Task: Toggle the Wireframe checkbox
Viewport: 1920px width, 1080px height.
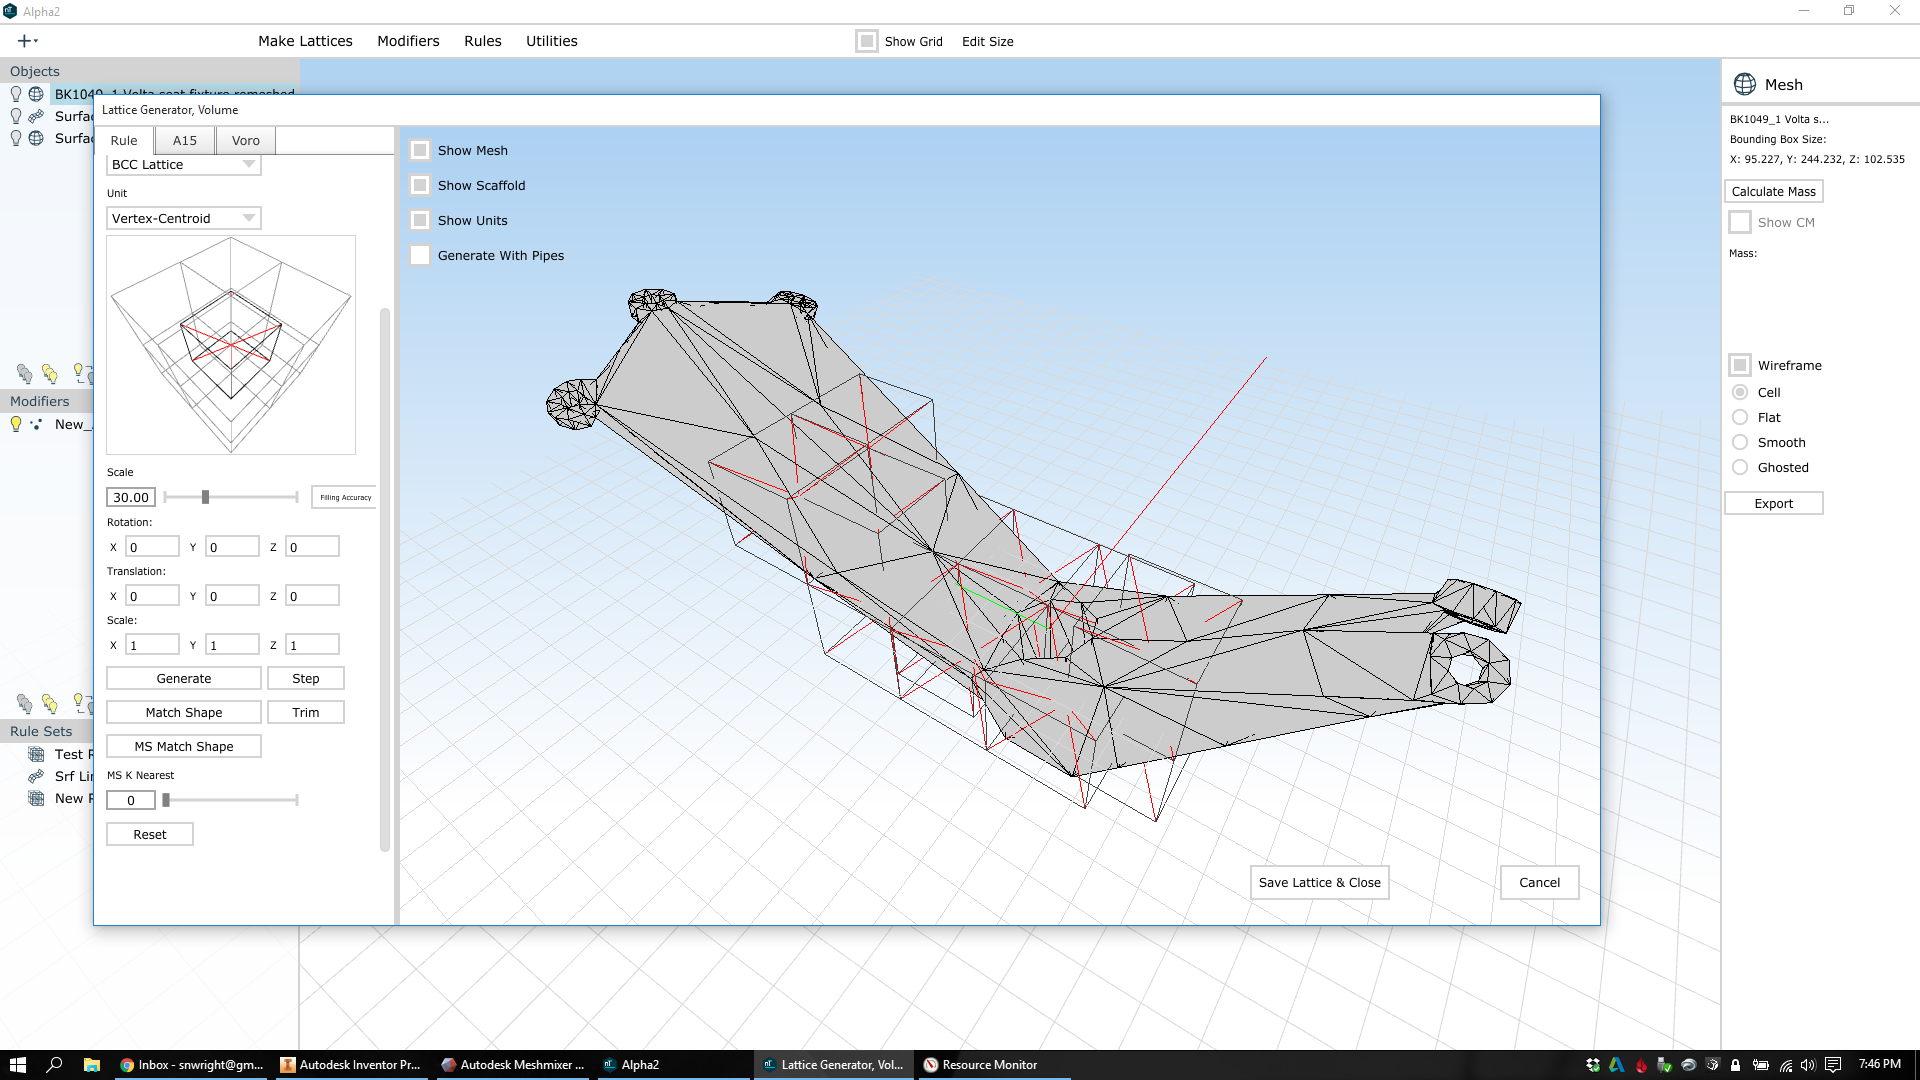Action: 1740,365
